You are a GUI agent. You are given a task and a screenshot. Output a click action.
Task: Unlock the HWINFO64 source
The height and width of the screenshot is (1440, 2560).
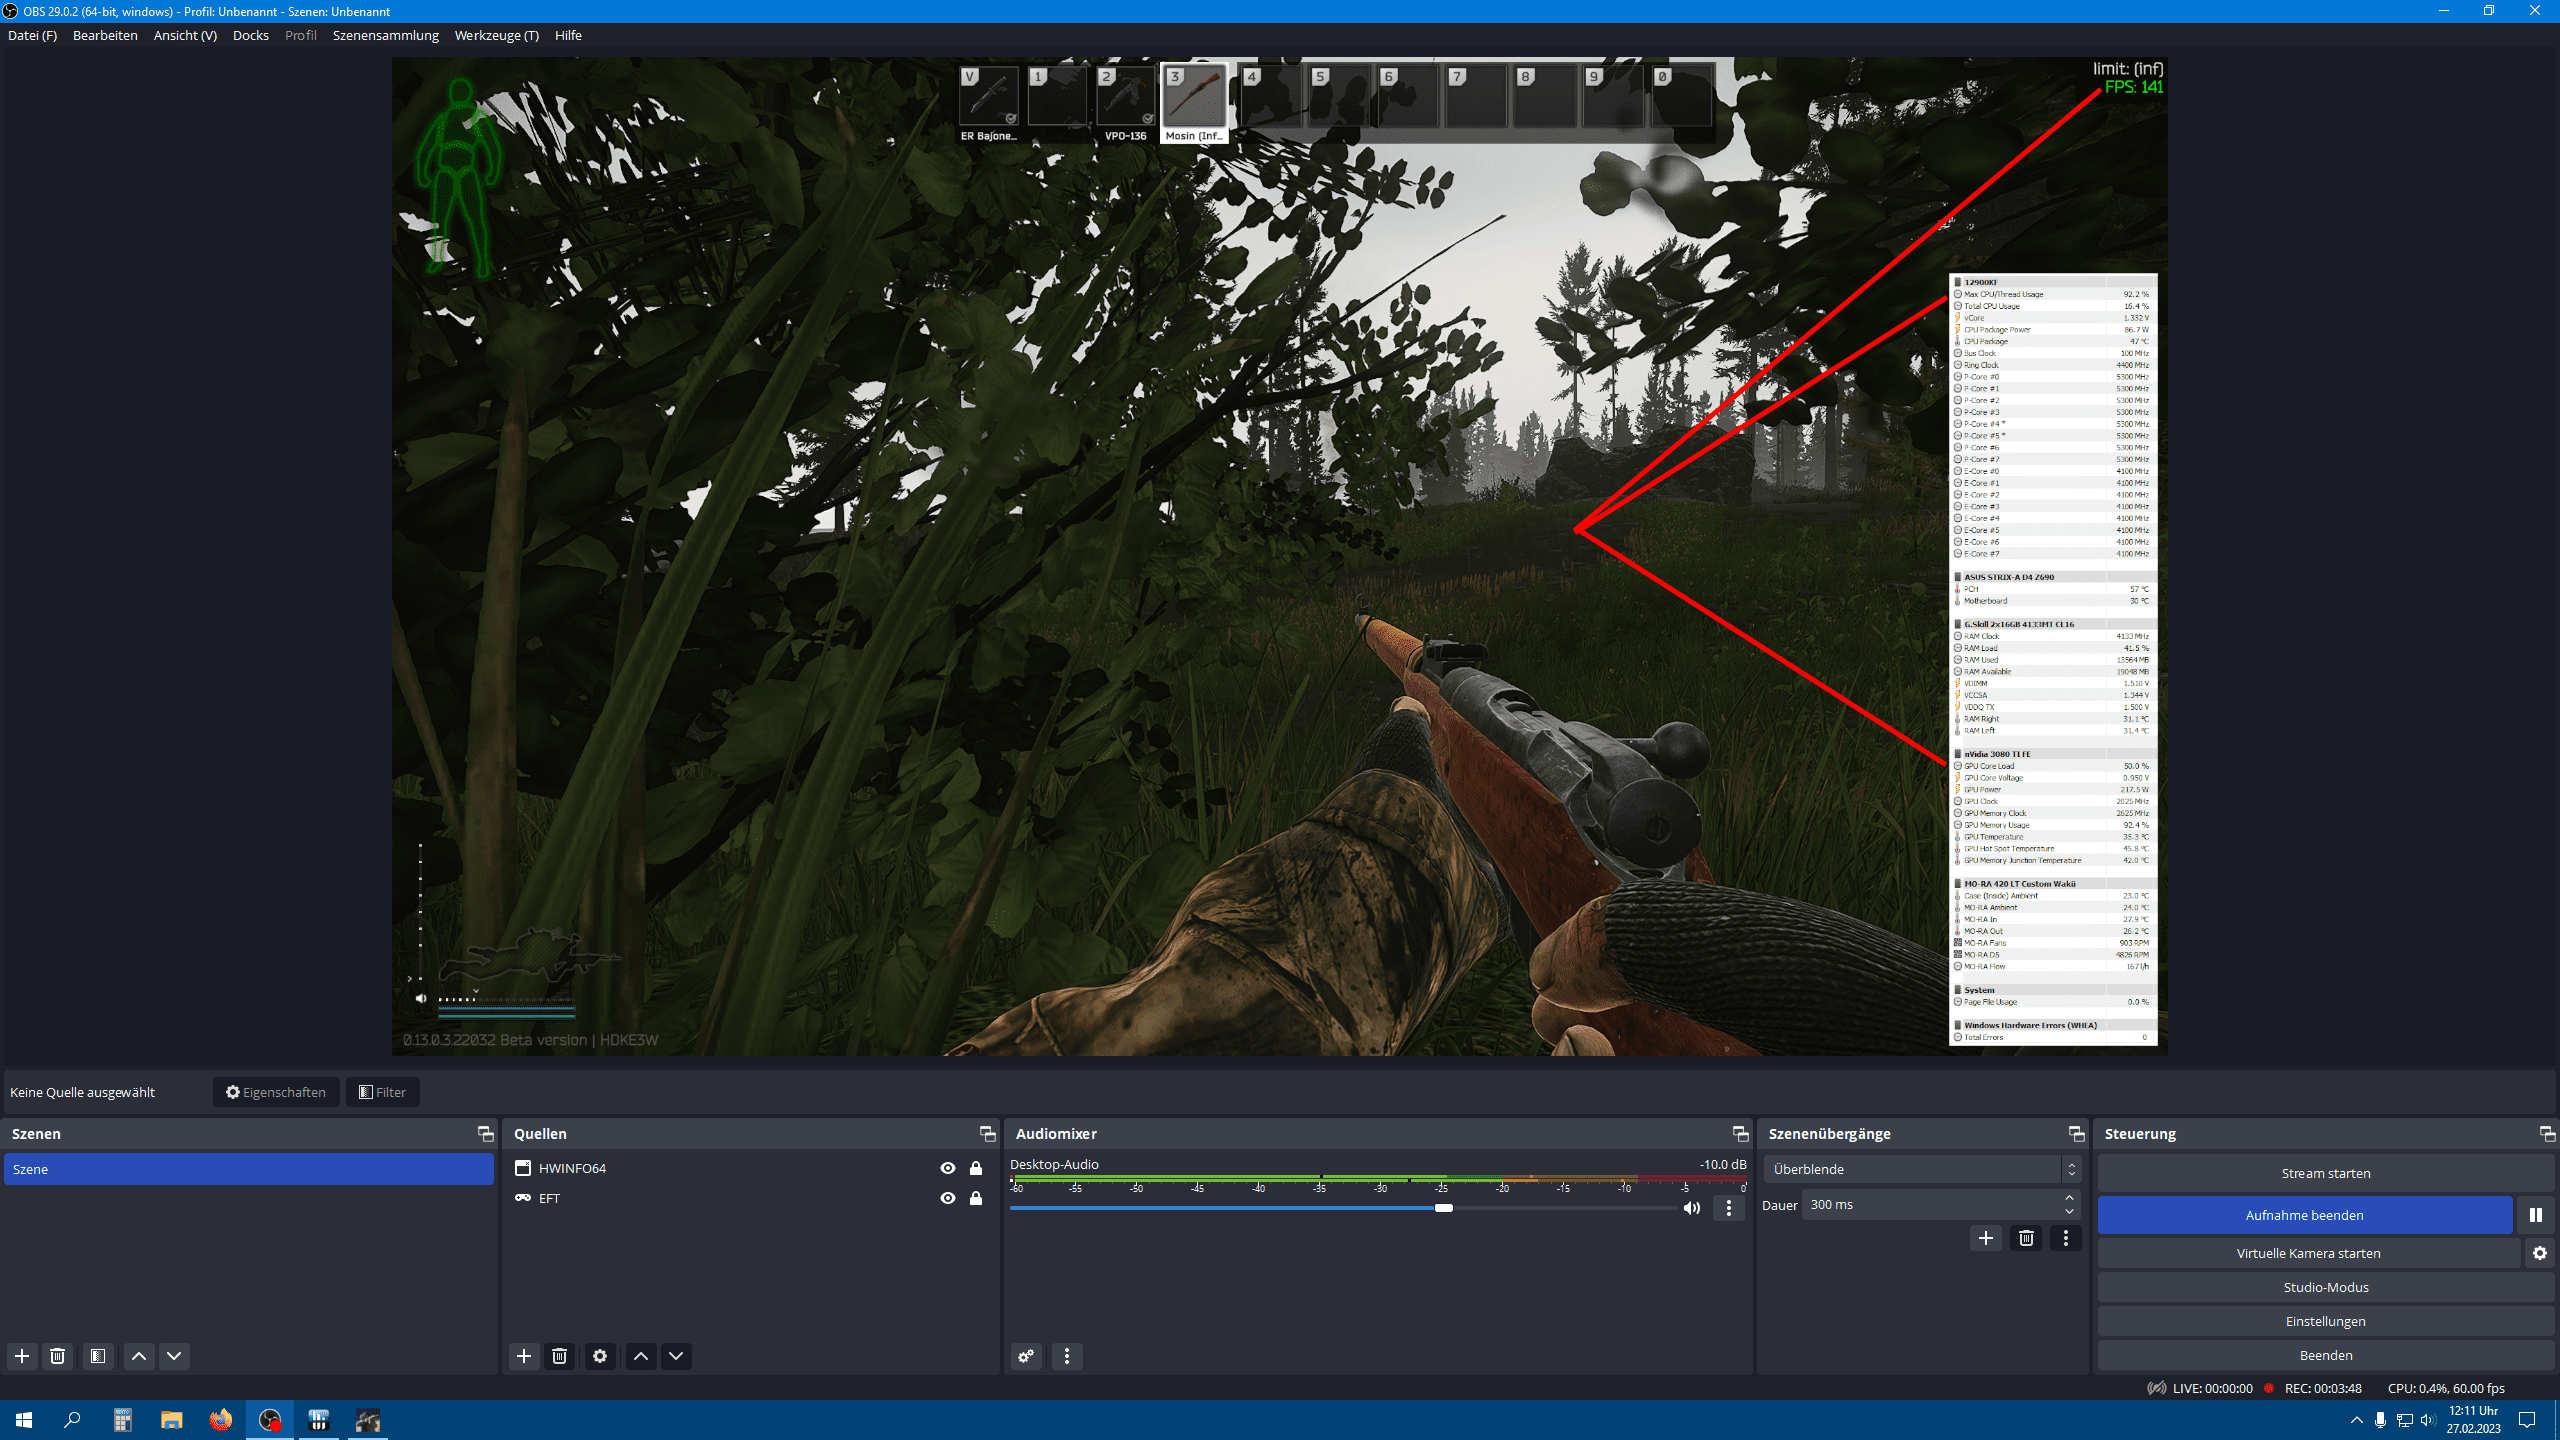(x=976, y=1168)
